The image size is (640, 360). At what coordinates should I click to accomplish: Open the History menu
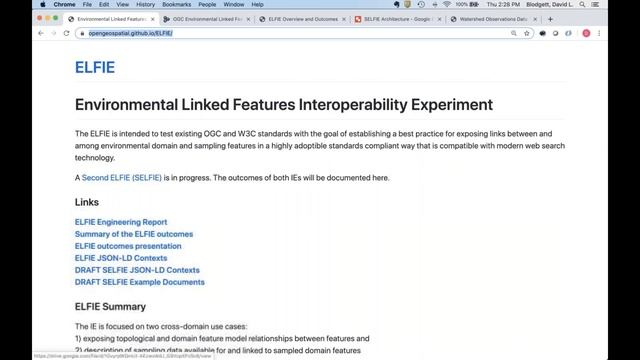[145, 4]
